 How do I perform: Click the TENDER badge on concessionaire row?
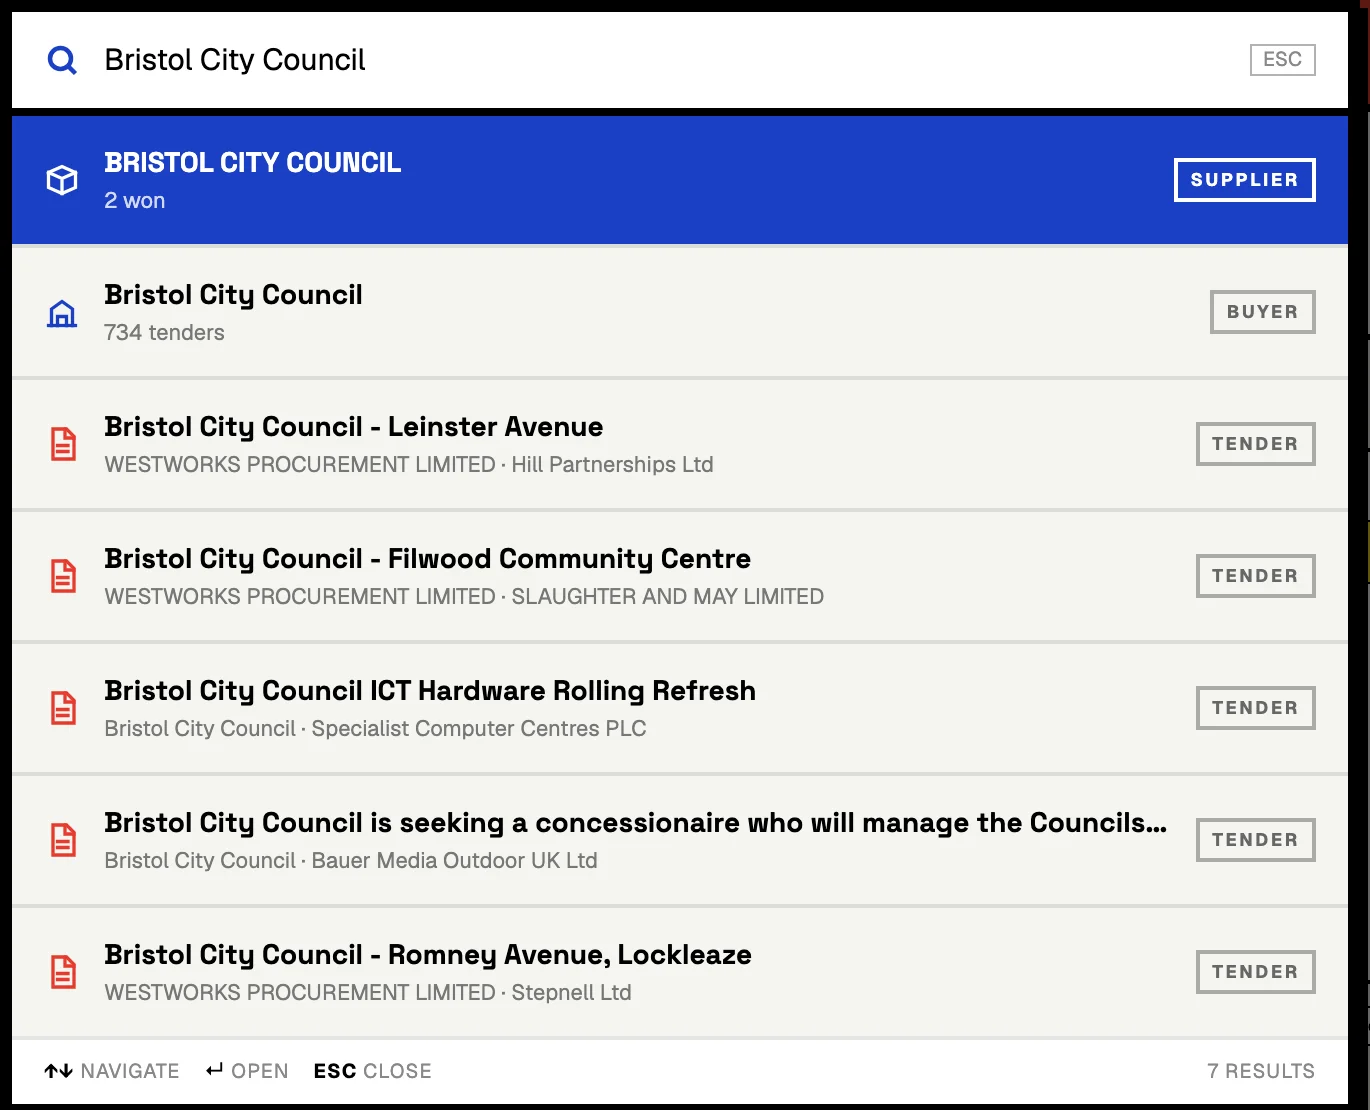point(1255,840)
